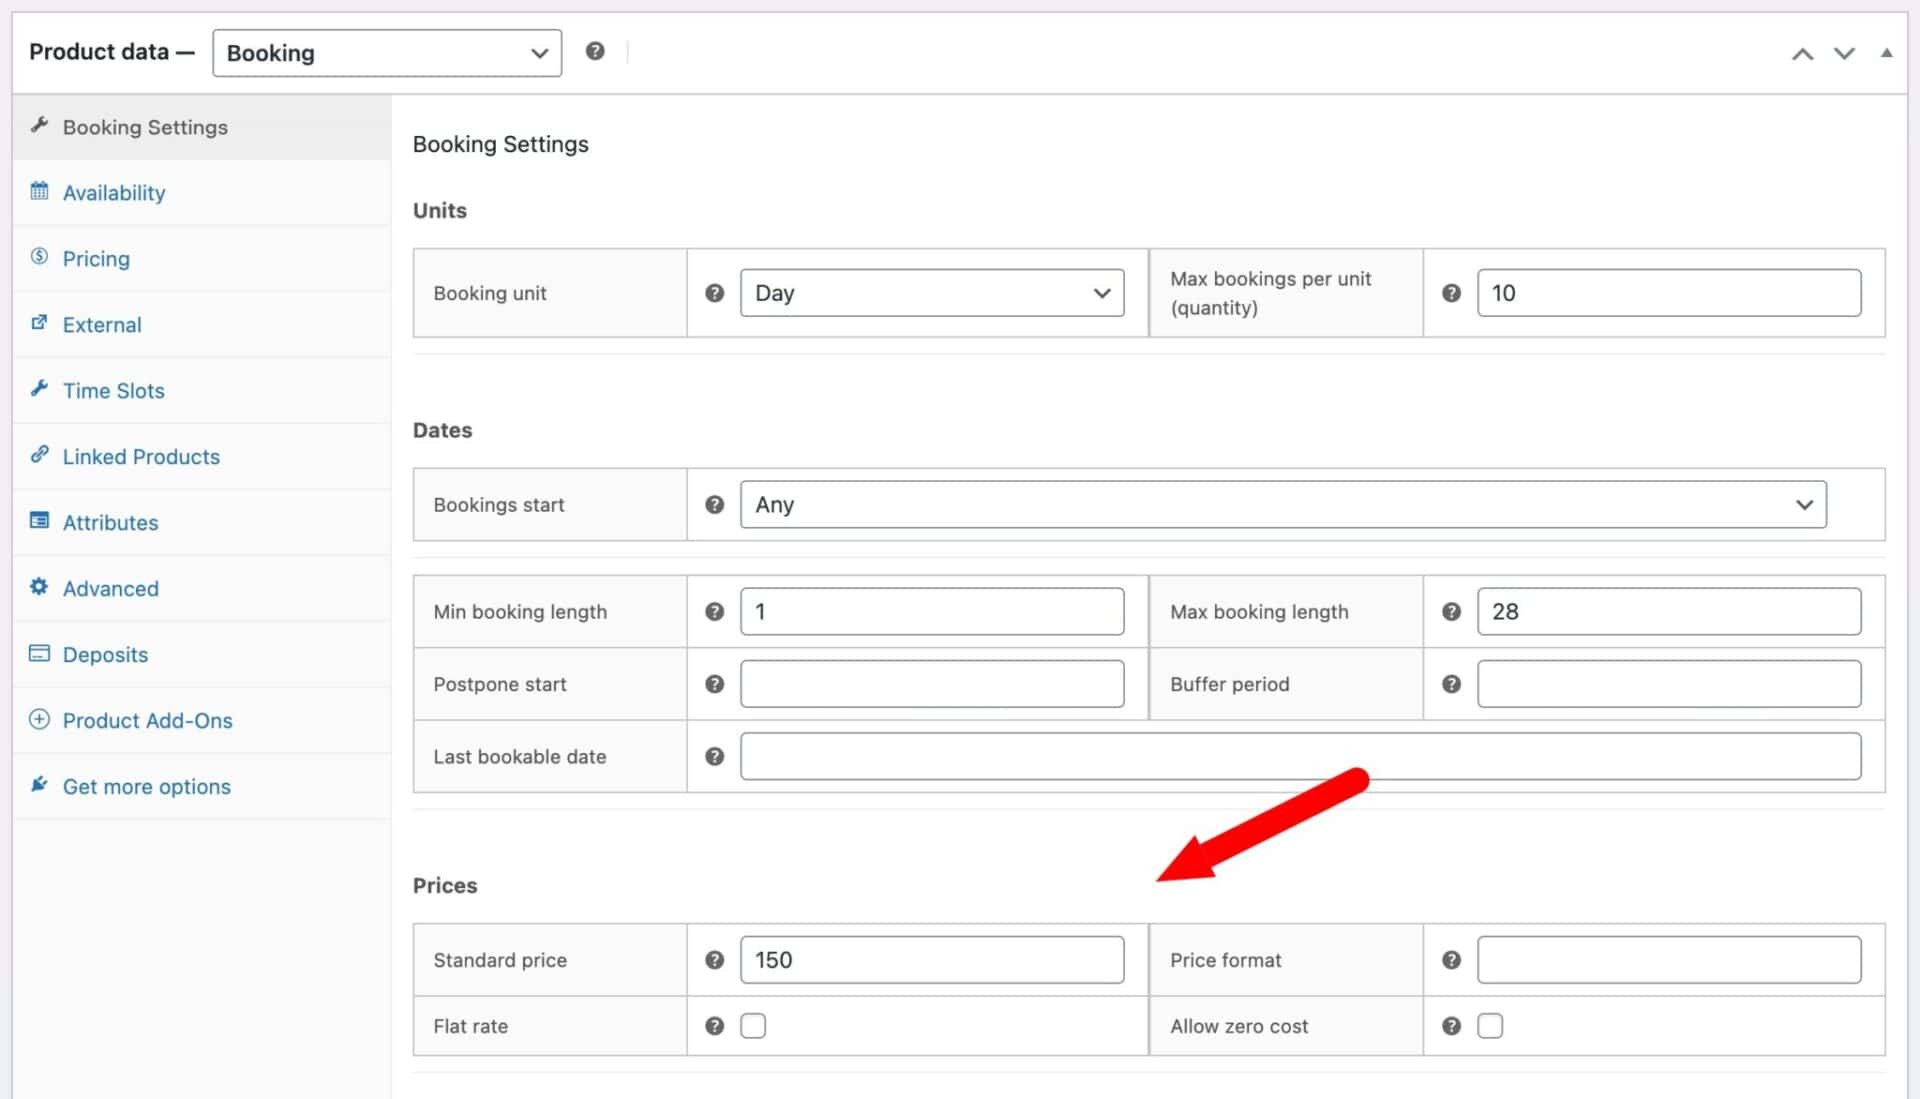The height and width of the screenshot is (1099, 1920).
Task: Move Product data panel up
Action: (1802, 54)
